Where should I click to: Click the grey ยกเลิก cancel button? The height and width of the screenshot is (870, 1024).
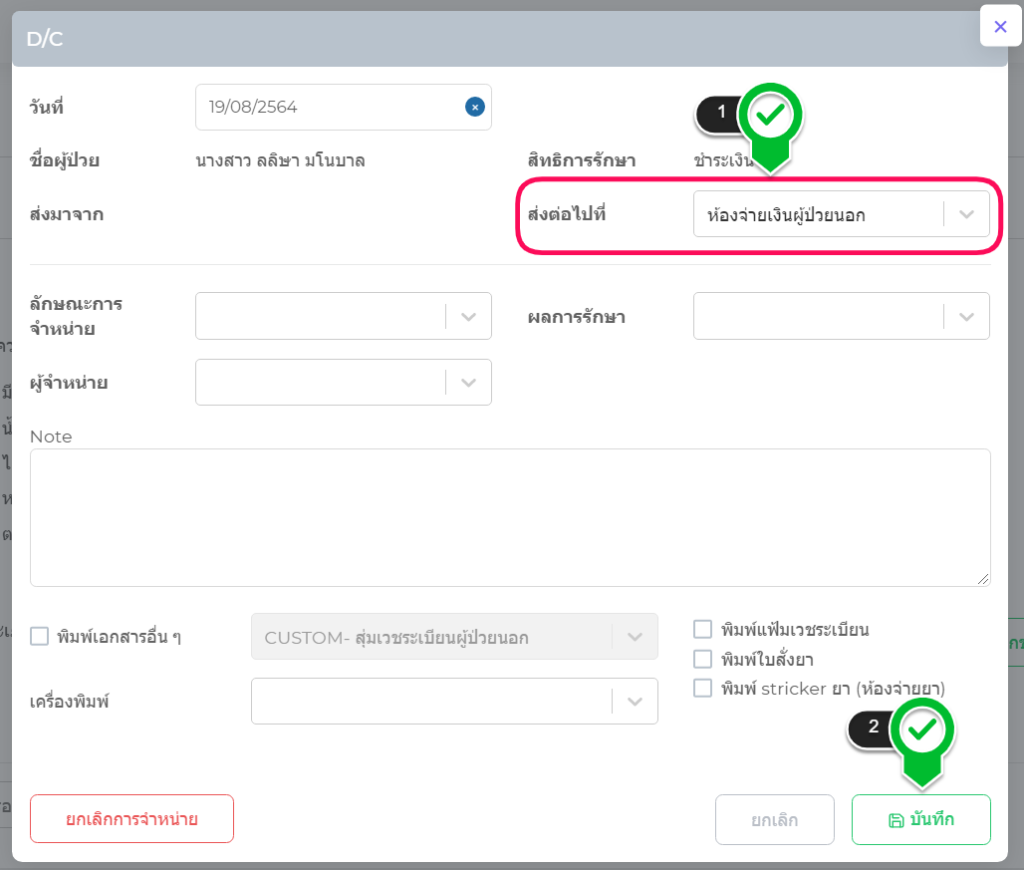click(774, 820)
